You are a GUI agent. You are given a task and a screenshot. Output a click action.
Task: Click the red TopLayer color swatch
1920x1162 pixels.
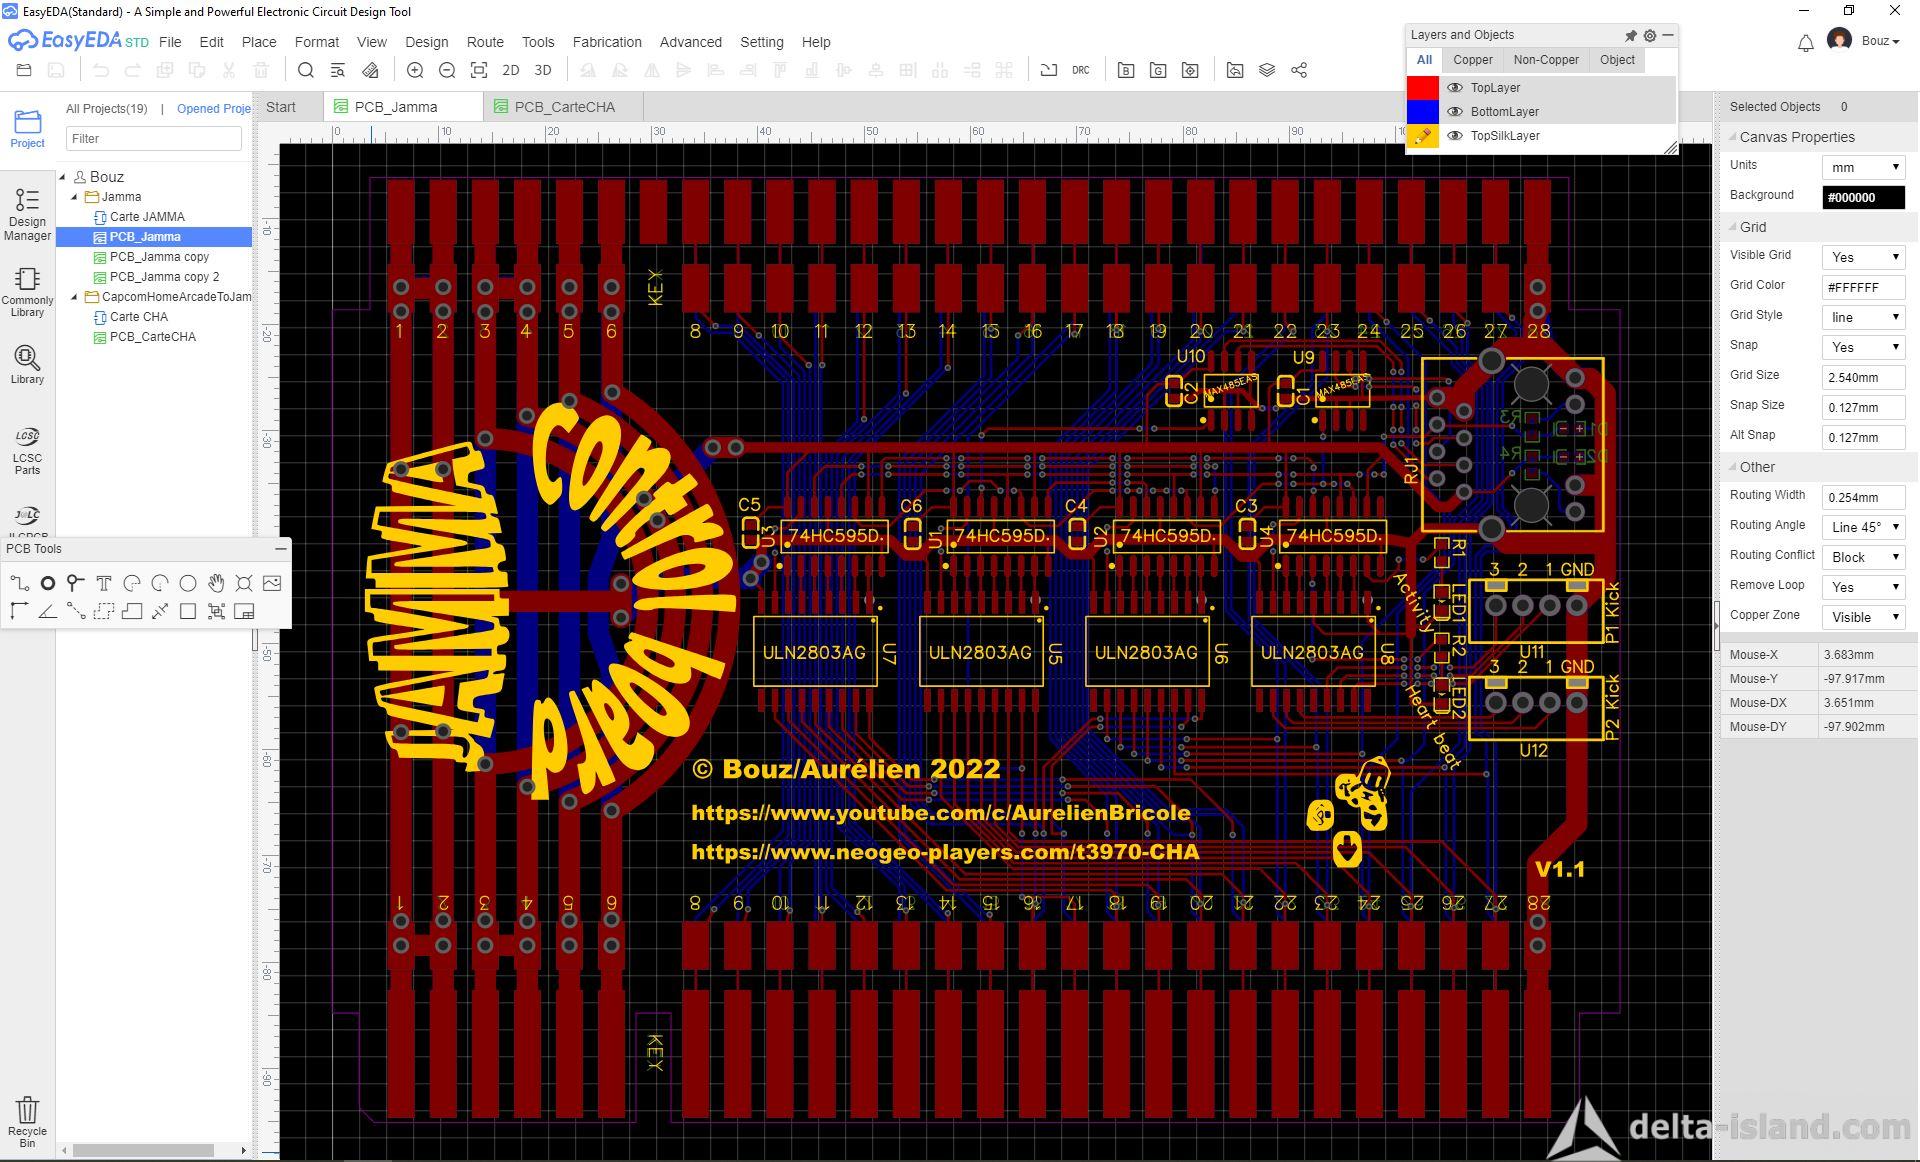tap(1422, 88)
